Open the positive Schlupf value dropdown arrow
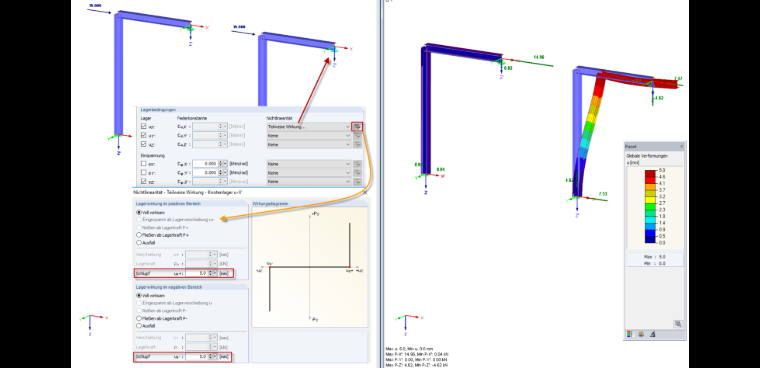 point(215,274)
